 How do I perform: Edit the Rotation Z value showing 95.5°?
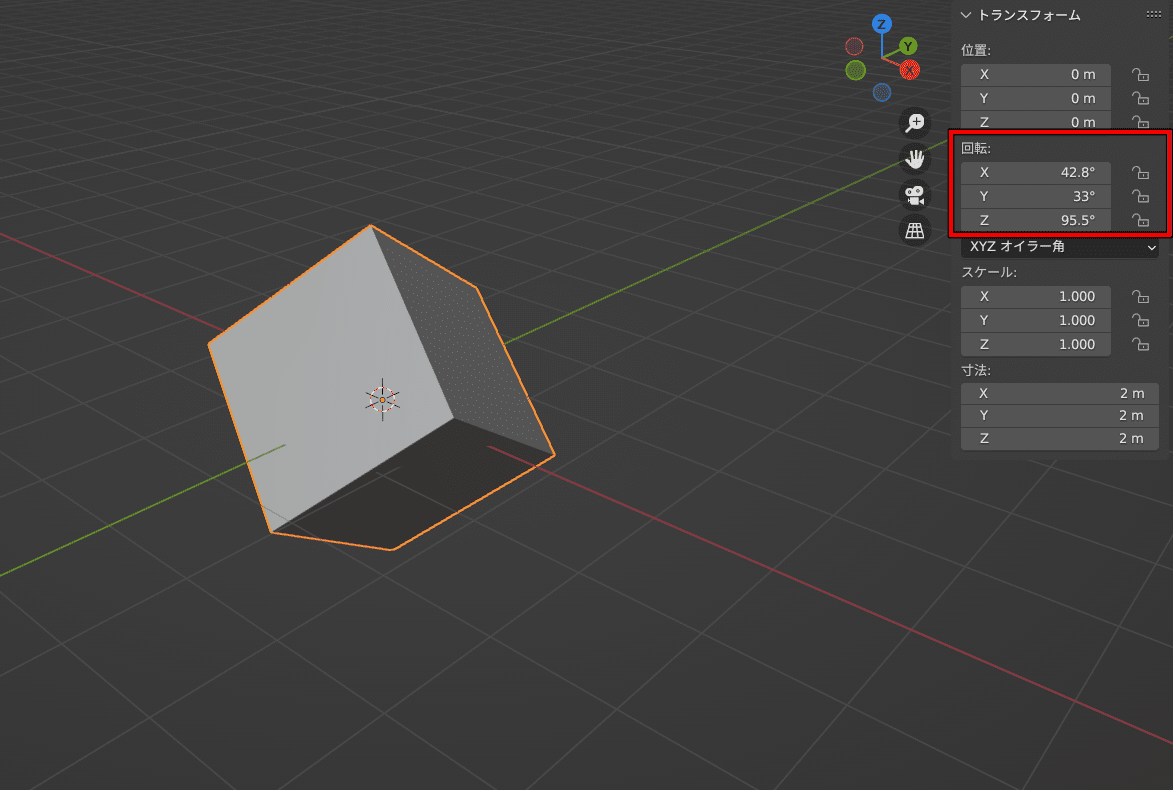(x=1035, y=220)
